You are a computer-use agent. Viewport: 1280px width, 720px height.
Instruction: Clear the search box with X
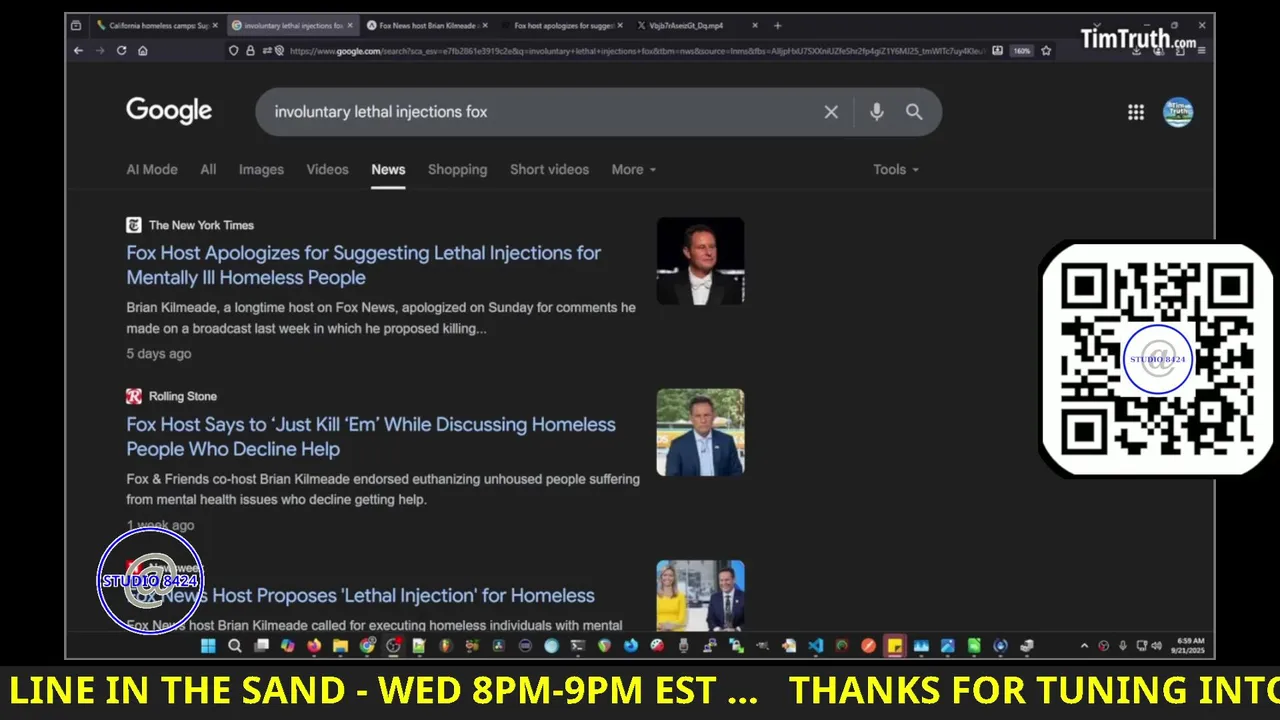tap(831, 112)
